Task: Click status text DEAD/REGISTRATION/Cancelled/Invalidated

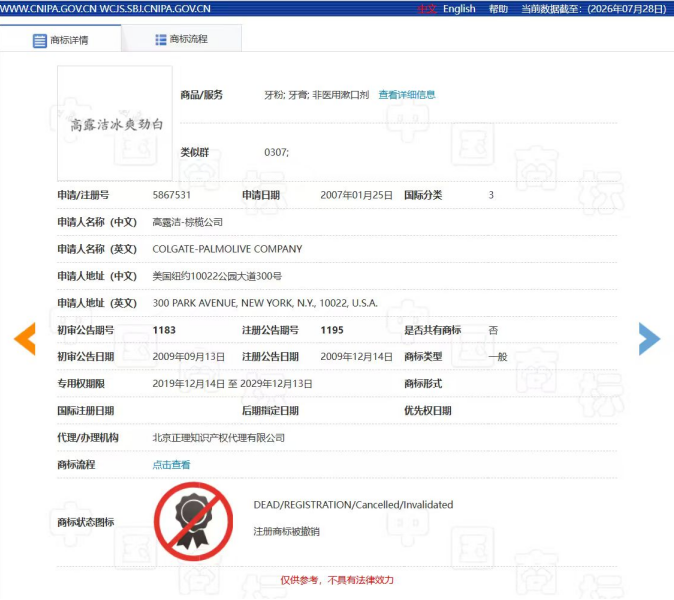Action: click(353, 505)
